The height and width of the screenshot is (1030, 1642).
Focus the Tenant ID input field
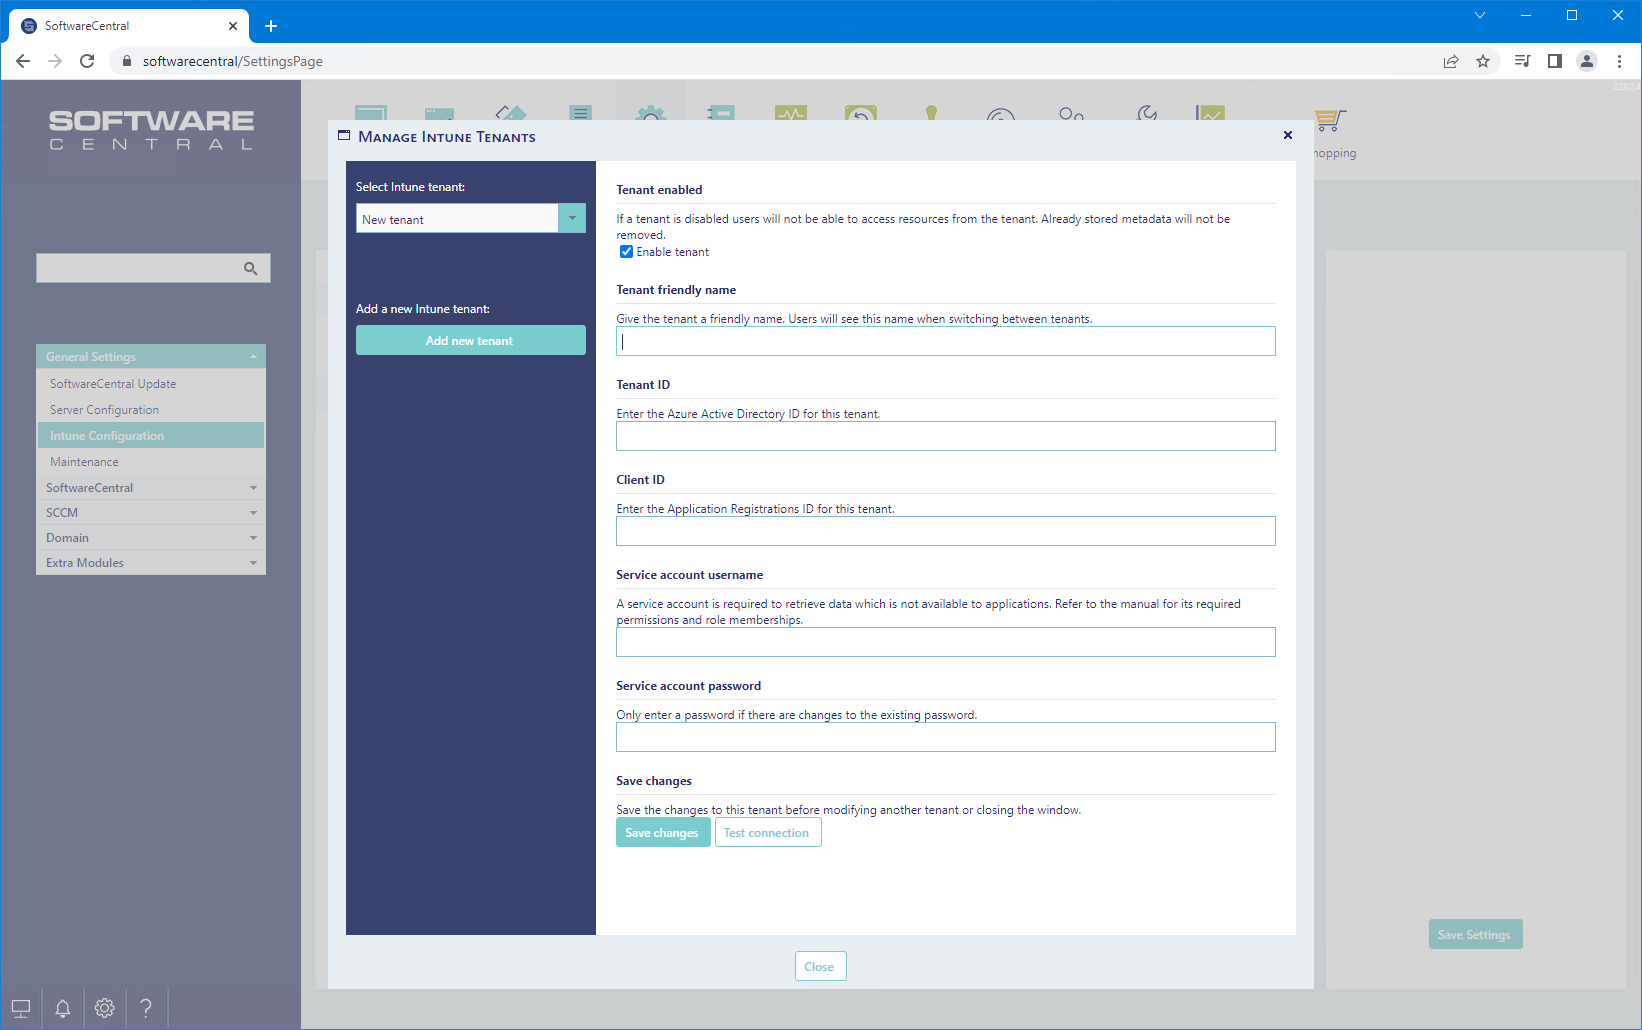coord(945,437)
